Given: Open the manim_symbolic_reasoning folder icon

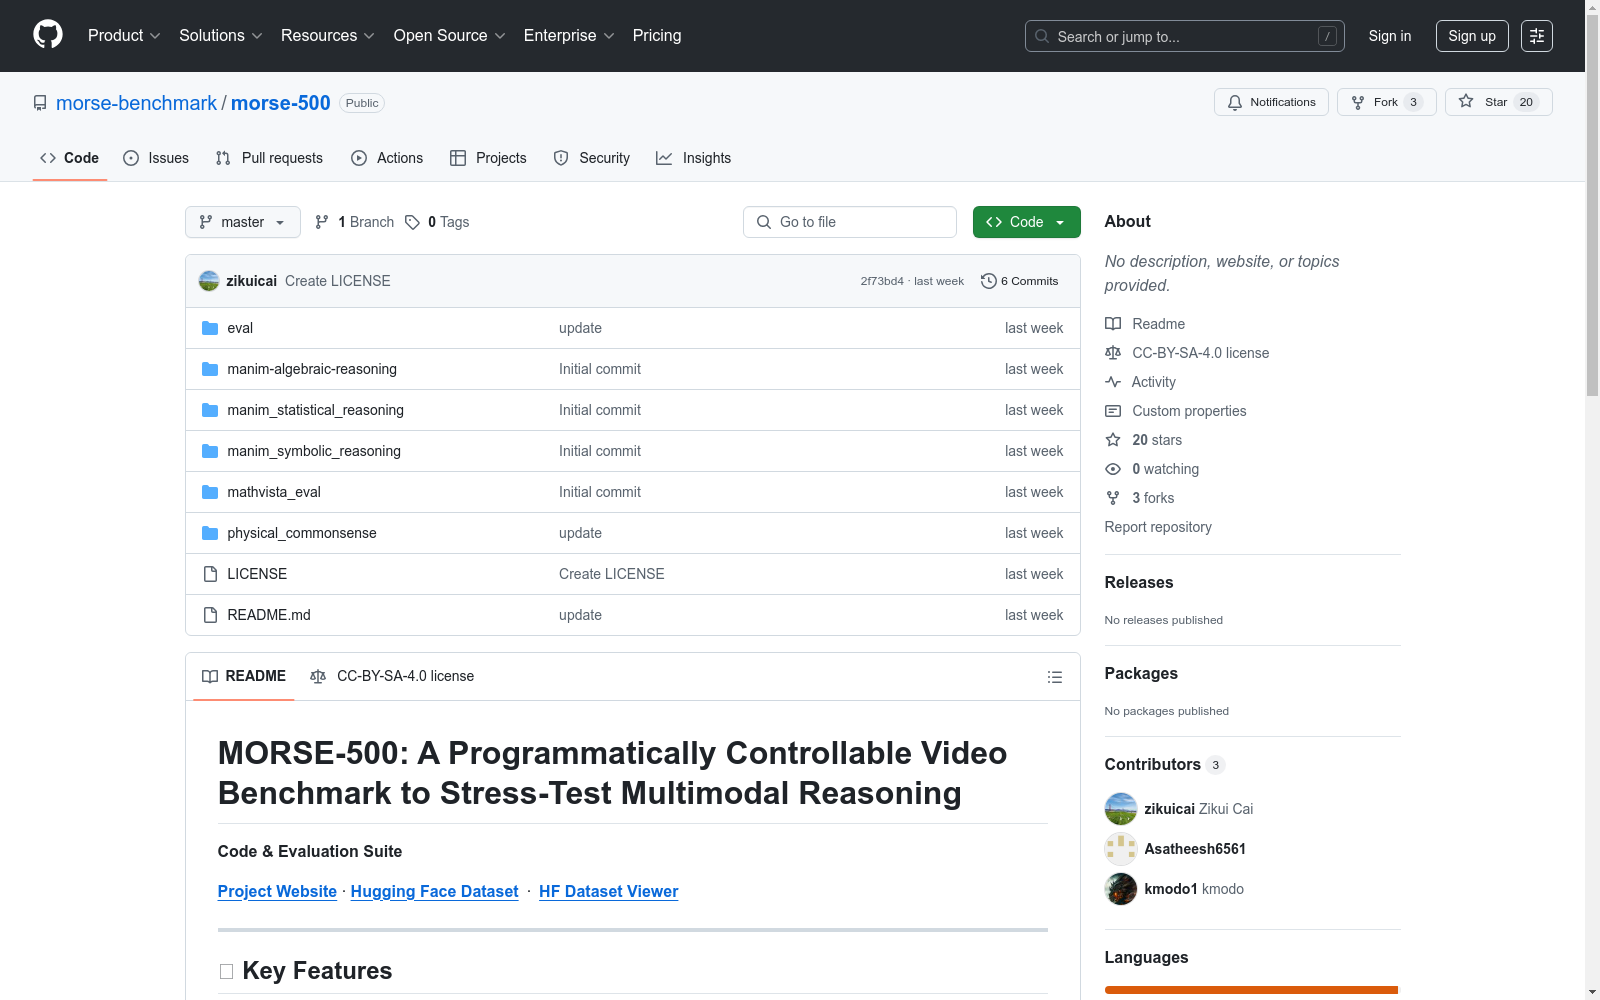Looking at the screenshot, I should click(210, 451).
